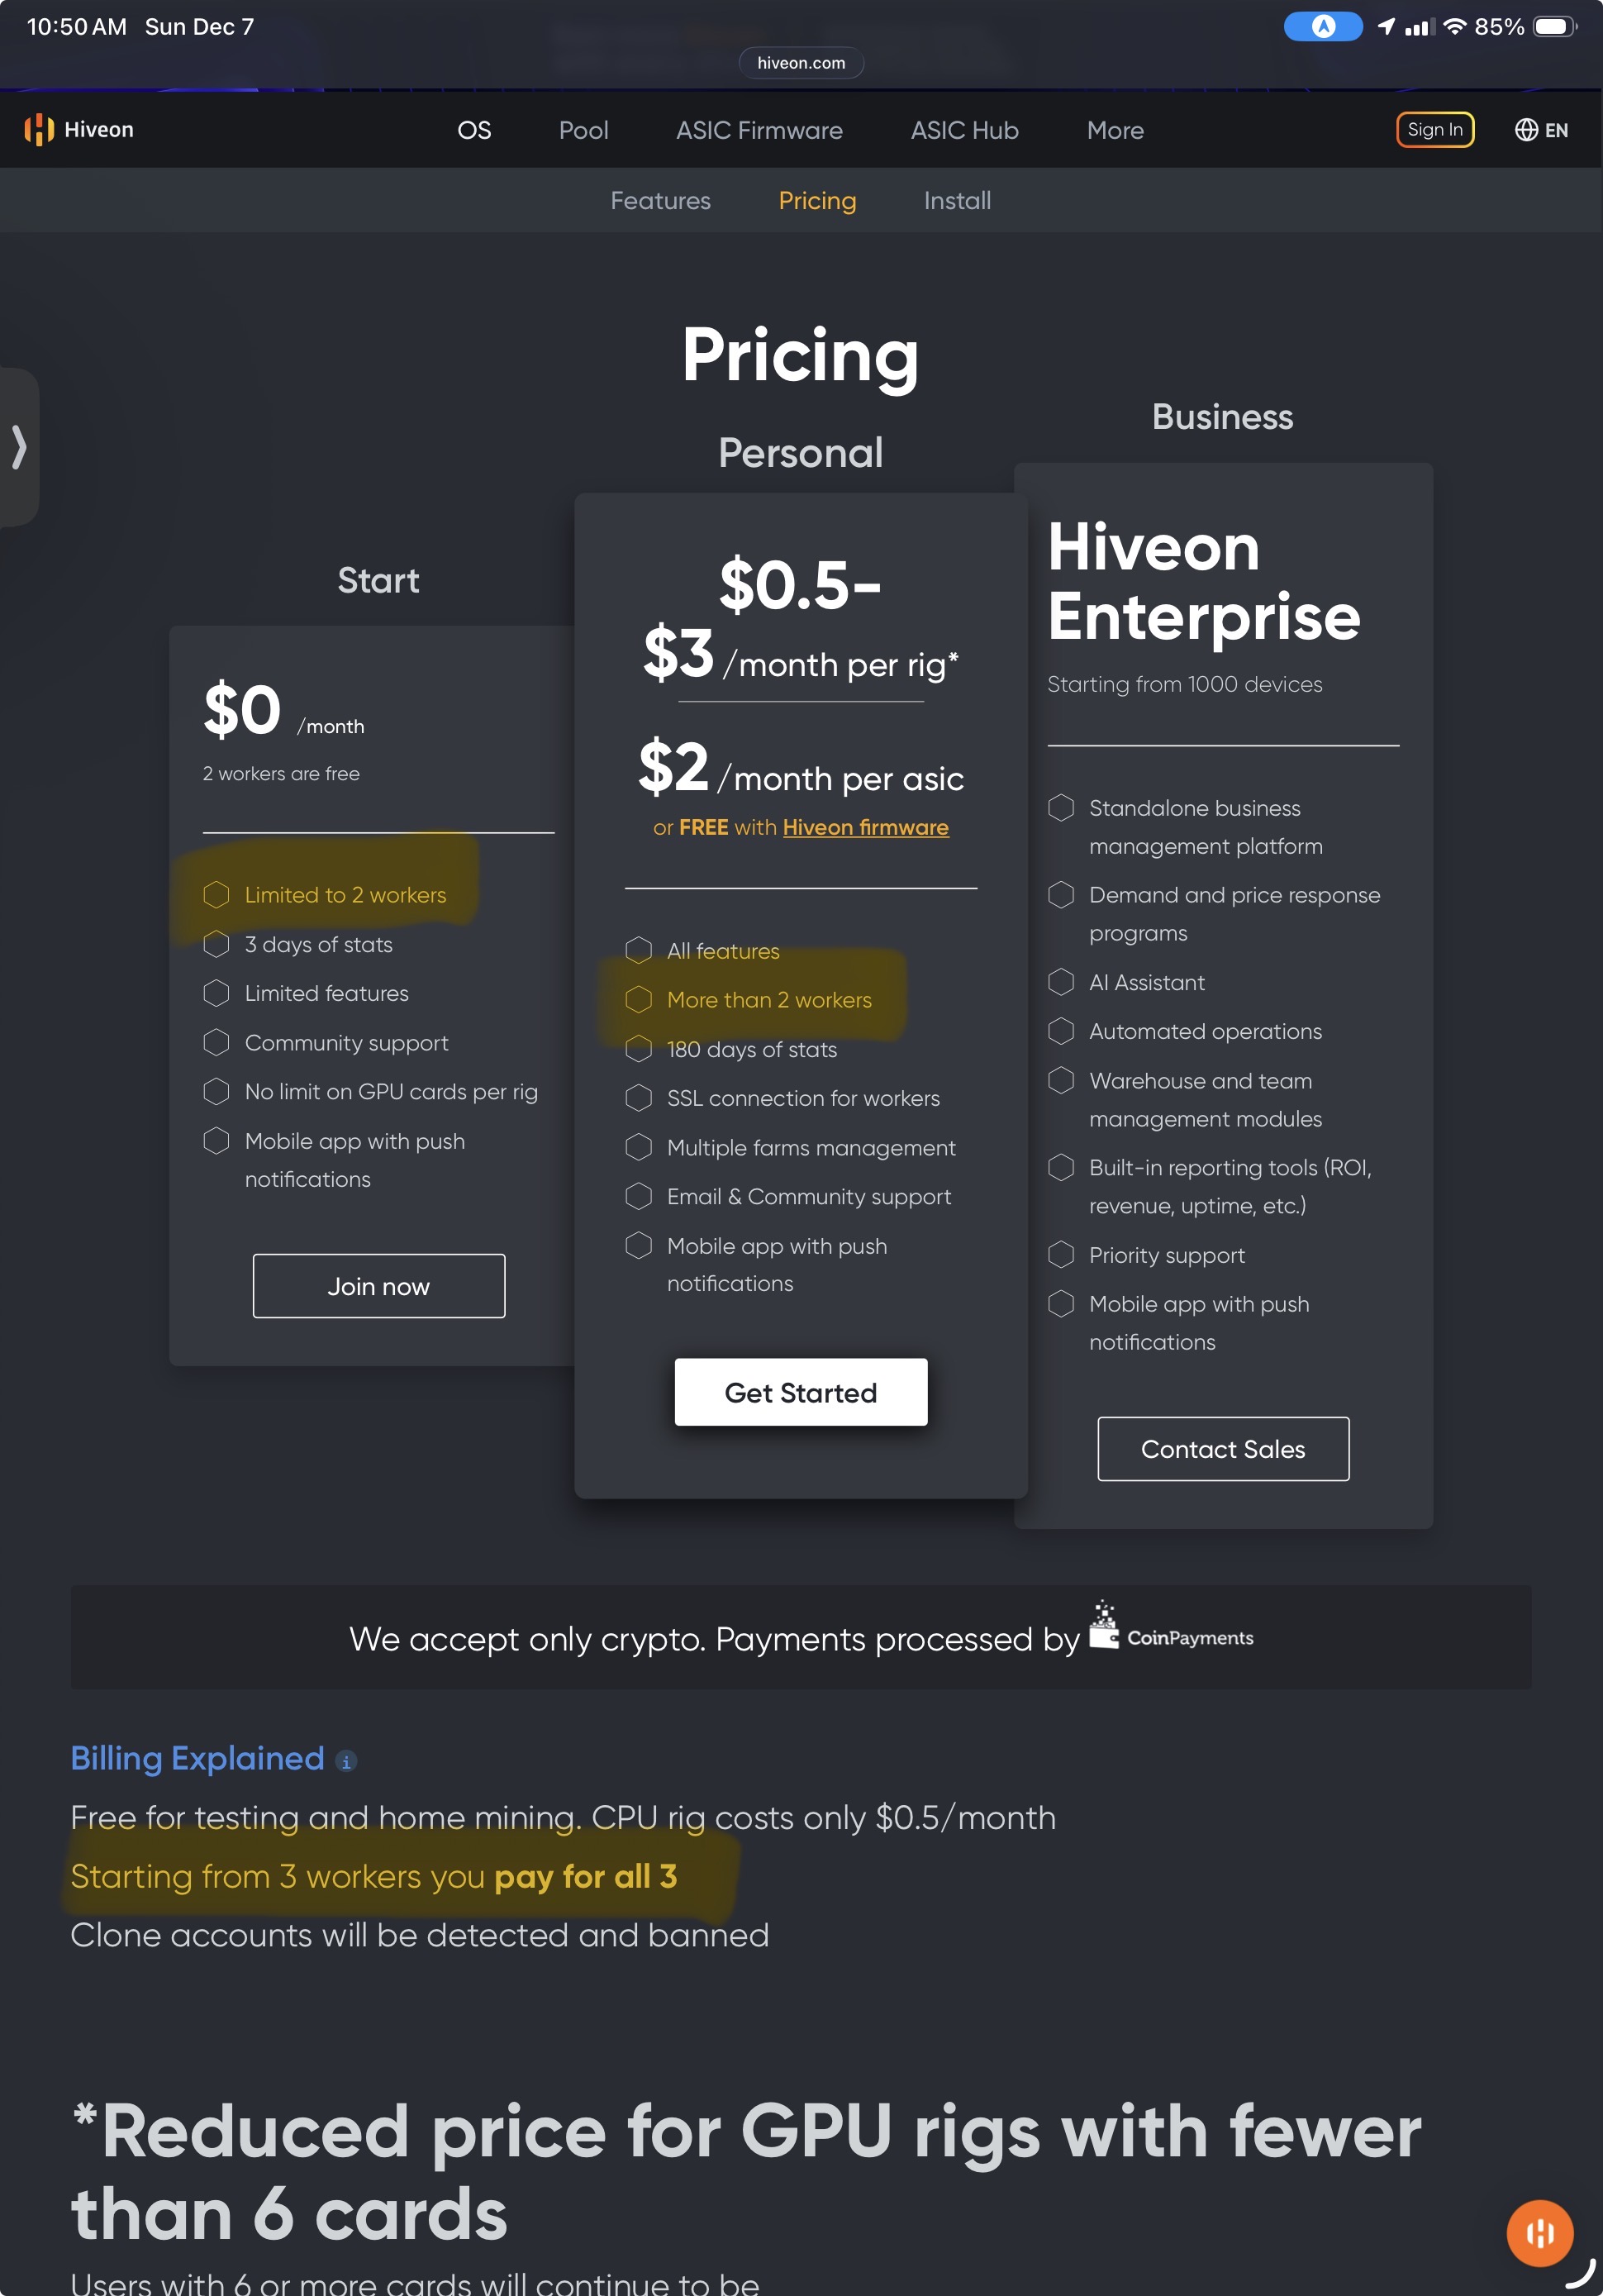
Task: Open the OS navigation menu
Action: click(x=474, y=131)
